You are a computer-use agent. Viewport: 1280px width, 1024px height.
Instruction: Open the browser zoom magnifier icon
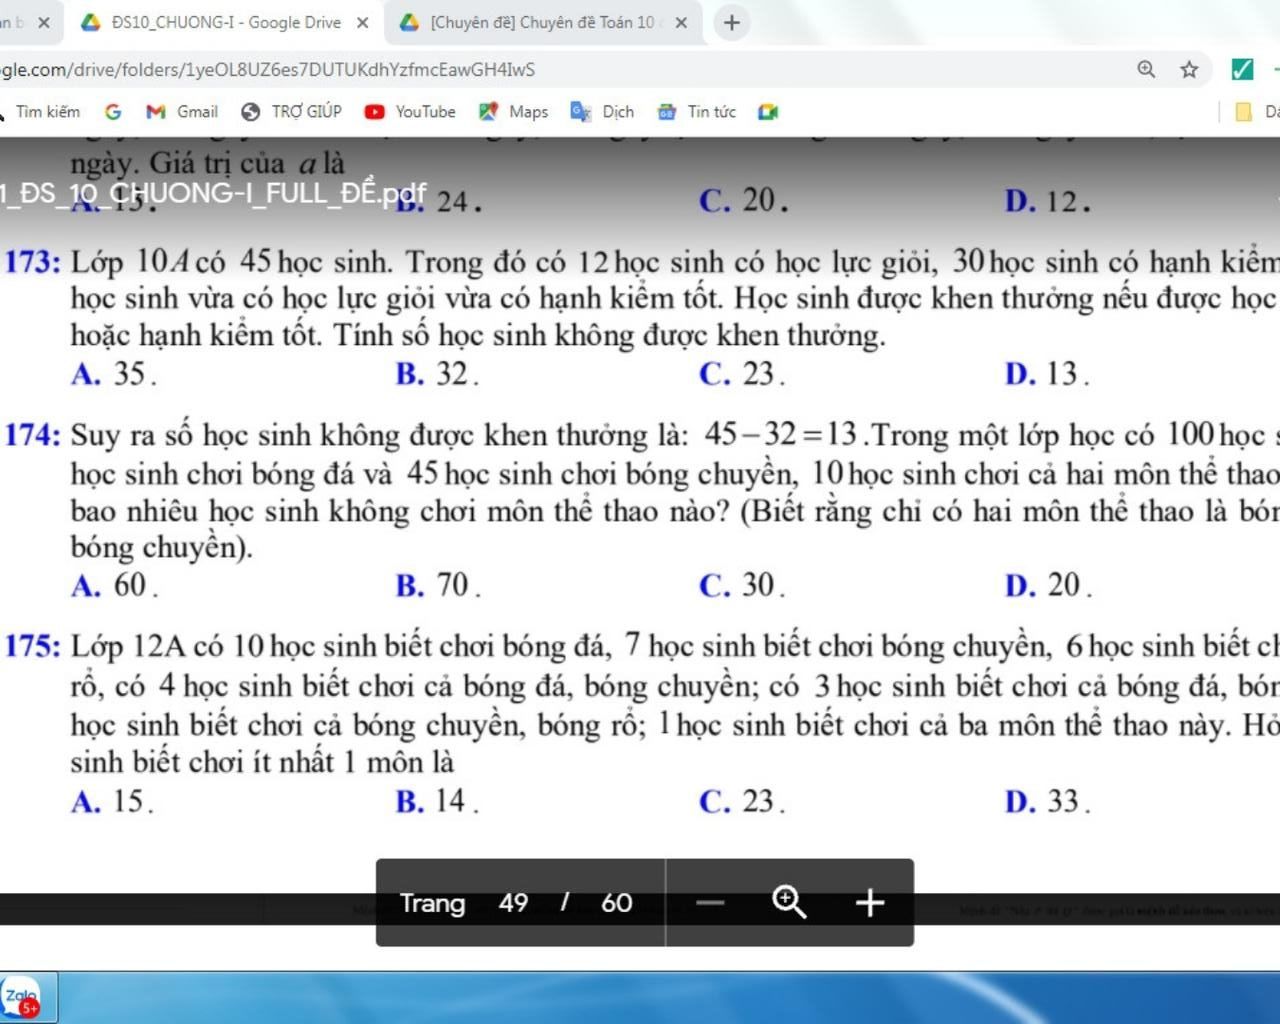[x=1146, y=69]
